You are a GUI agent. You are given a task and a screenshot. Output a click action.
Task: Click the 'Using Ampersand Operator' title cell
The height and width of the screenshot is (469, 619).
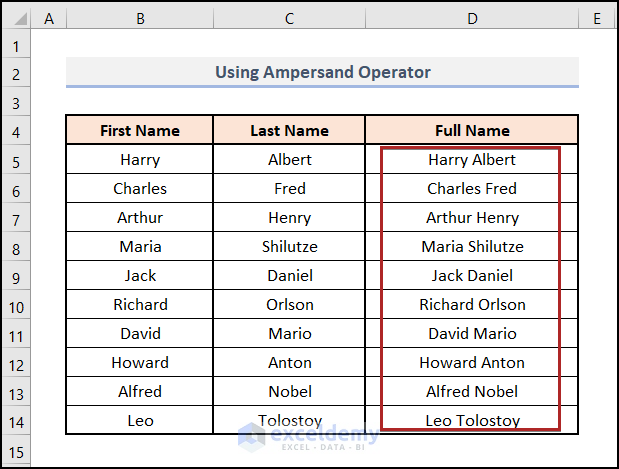(x=322, y=72)
